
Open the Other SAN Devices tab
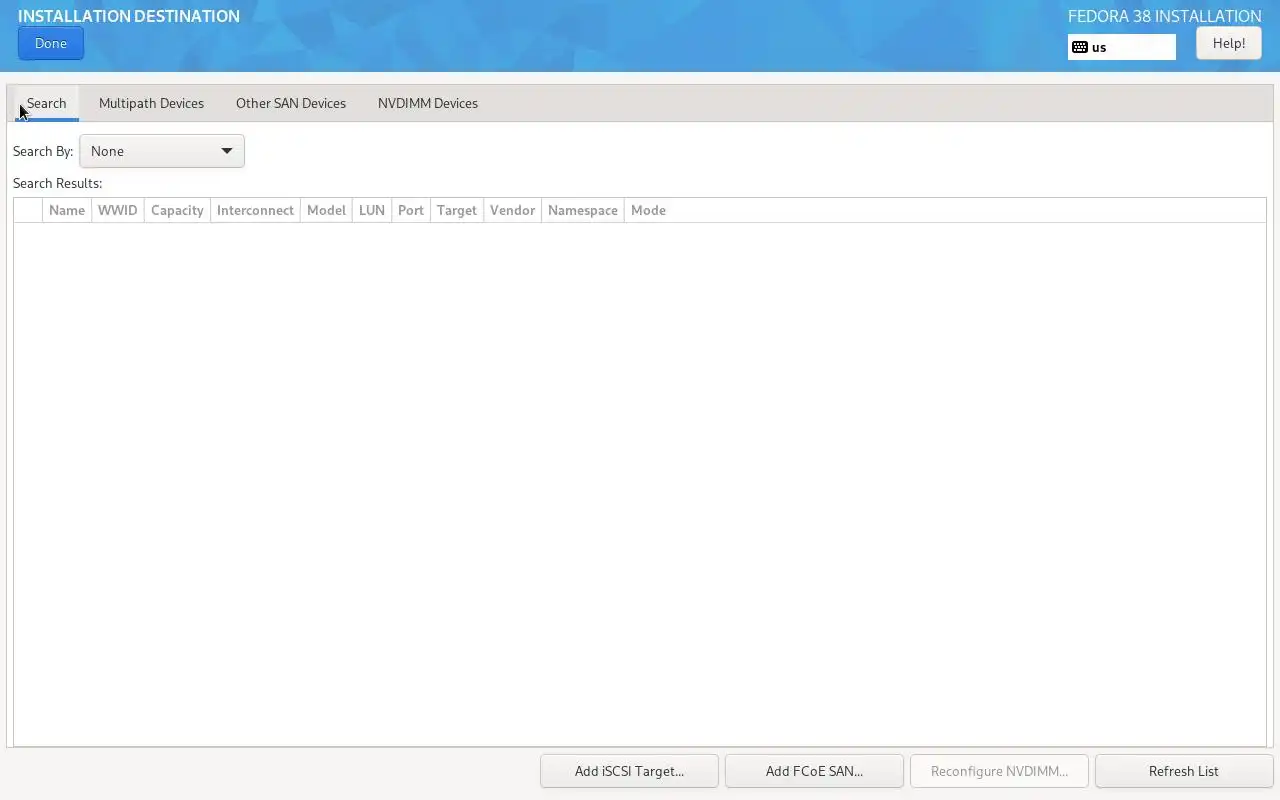coord(291,103)
